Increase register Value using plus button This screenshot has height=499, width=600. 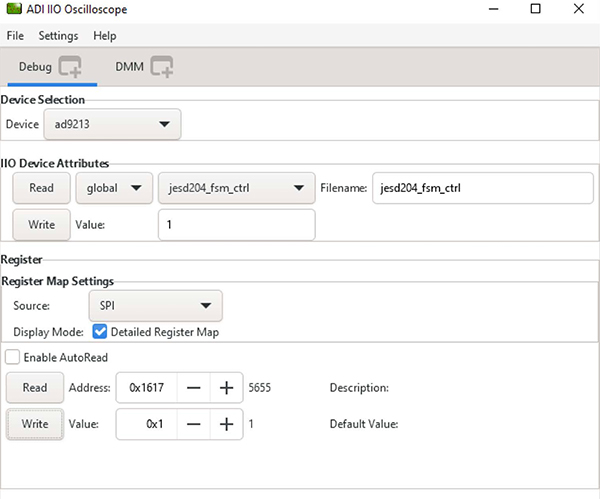[226, 424]
